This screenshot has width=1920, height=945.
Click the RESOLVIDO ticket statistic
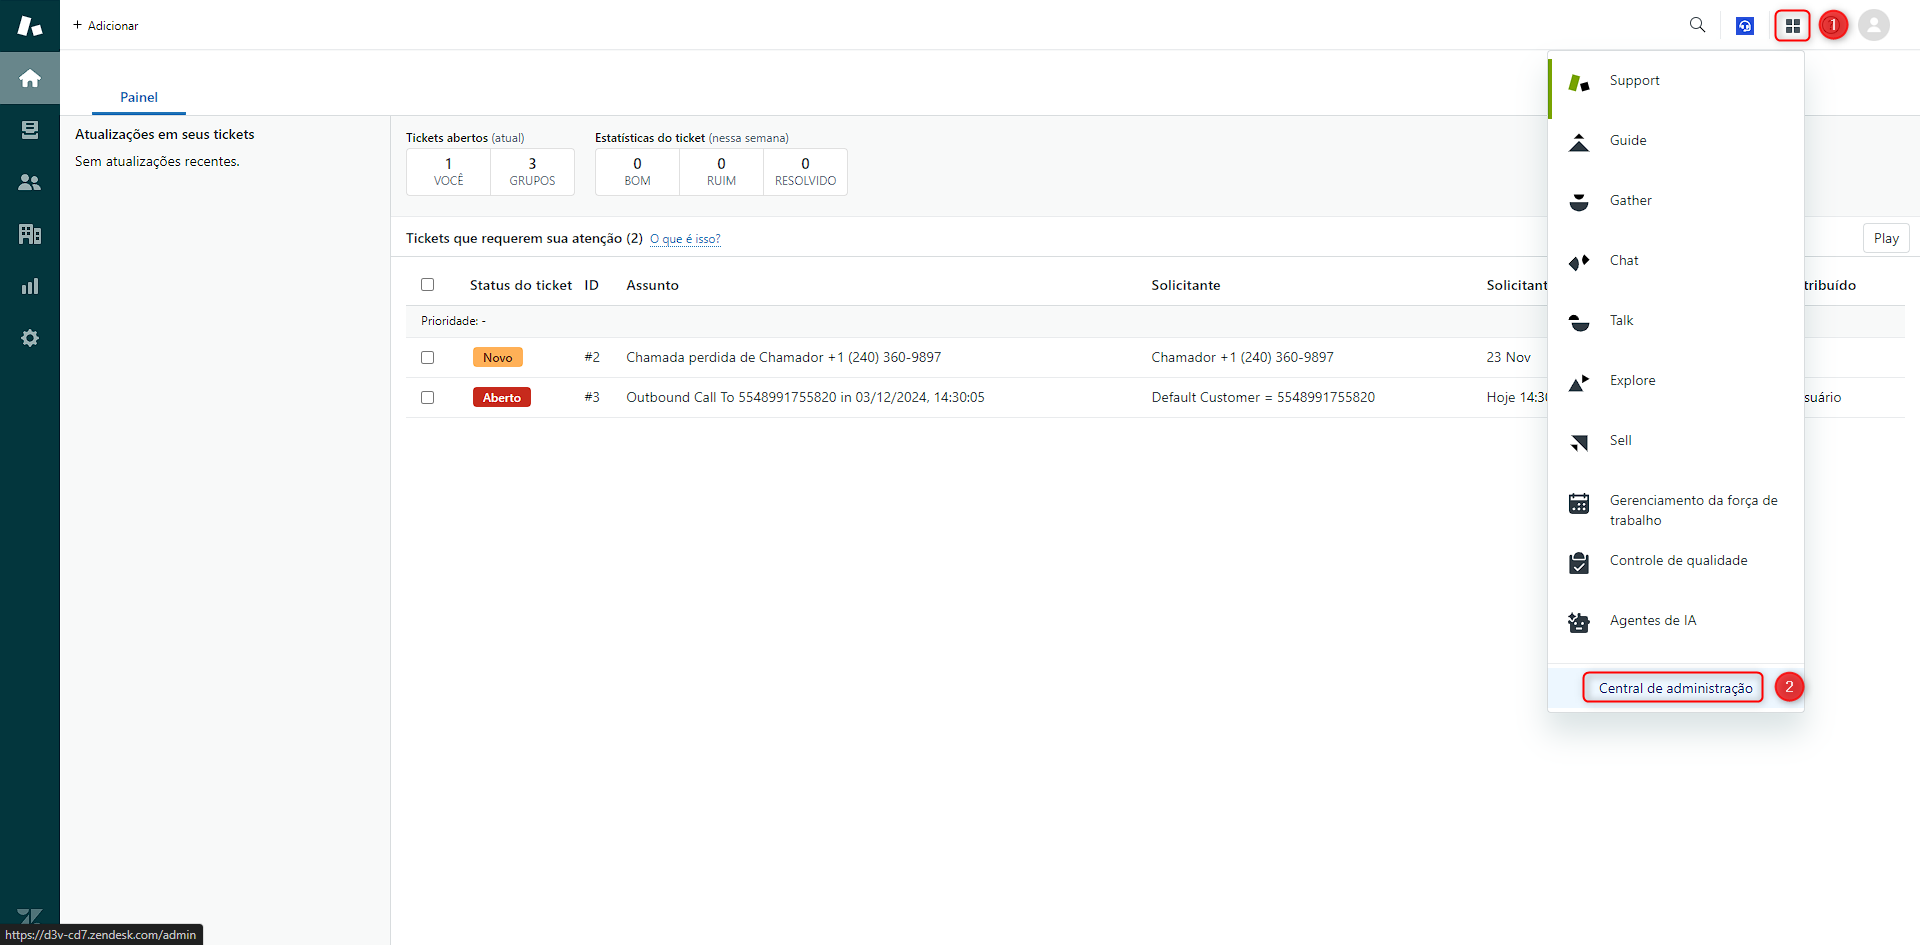(x=805, y=172)
